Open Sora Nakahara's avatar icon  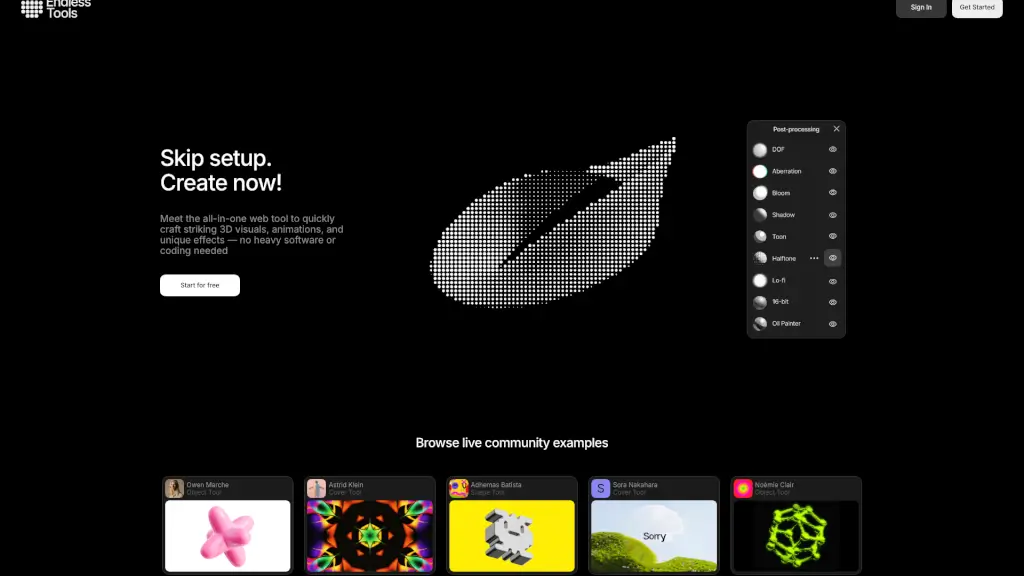(x=600, y=488)
